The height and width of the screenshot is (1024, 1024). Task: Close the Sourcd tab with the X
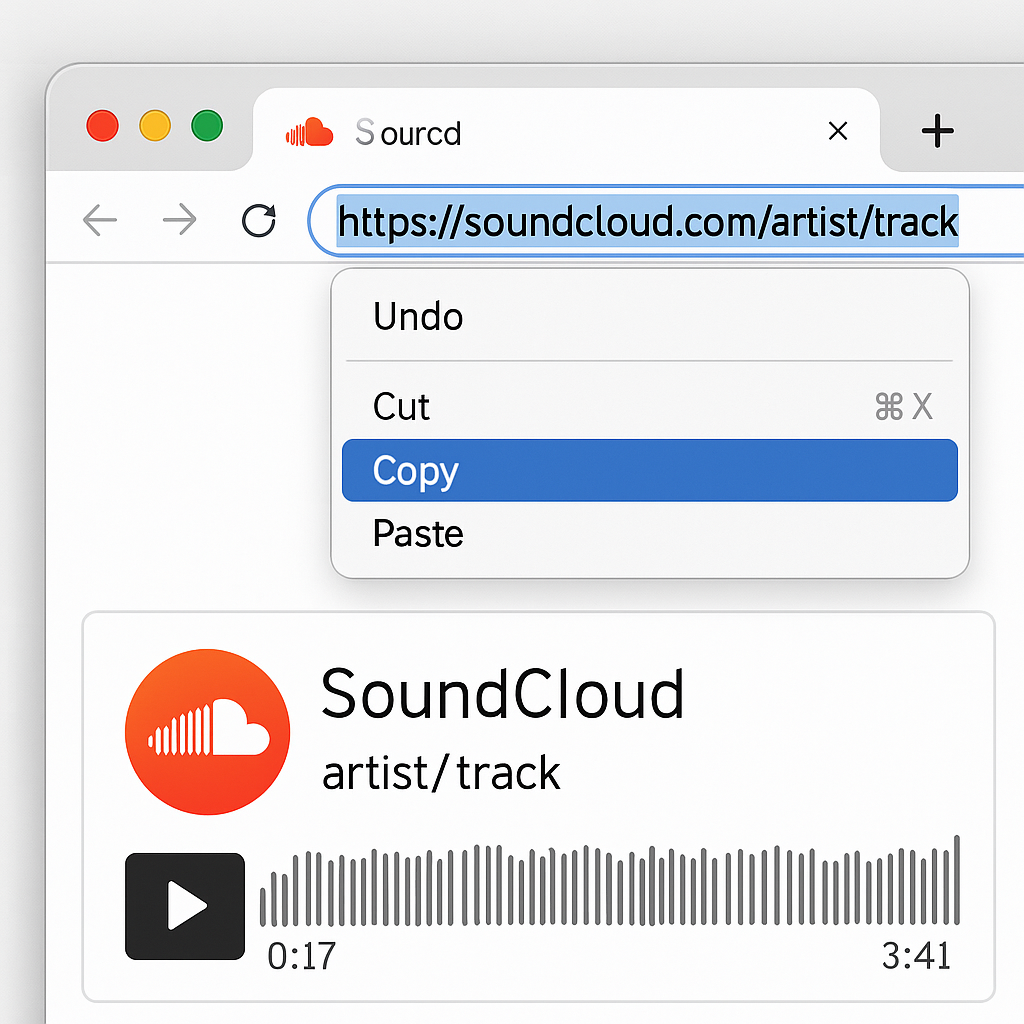838,131
